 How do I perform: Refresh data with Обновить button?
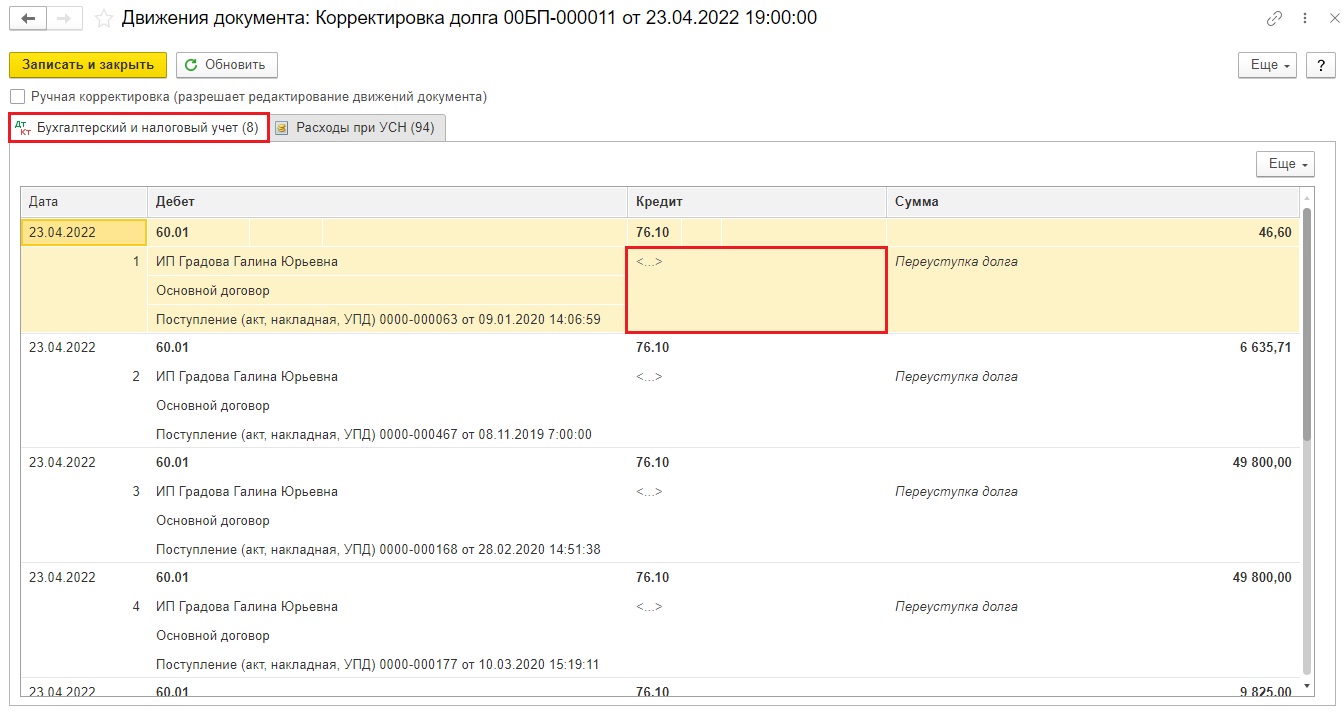(x=227, y=64)
